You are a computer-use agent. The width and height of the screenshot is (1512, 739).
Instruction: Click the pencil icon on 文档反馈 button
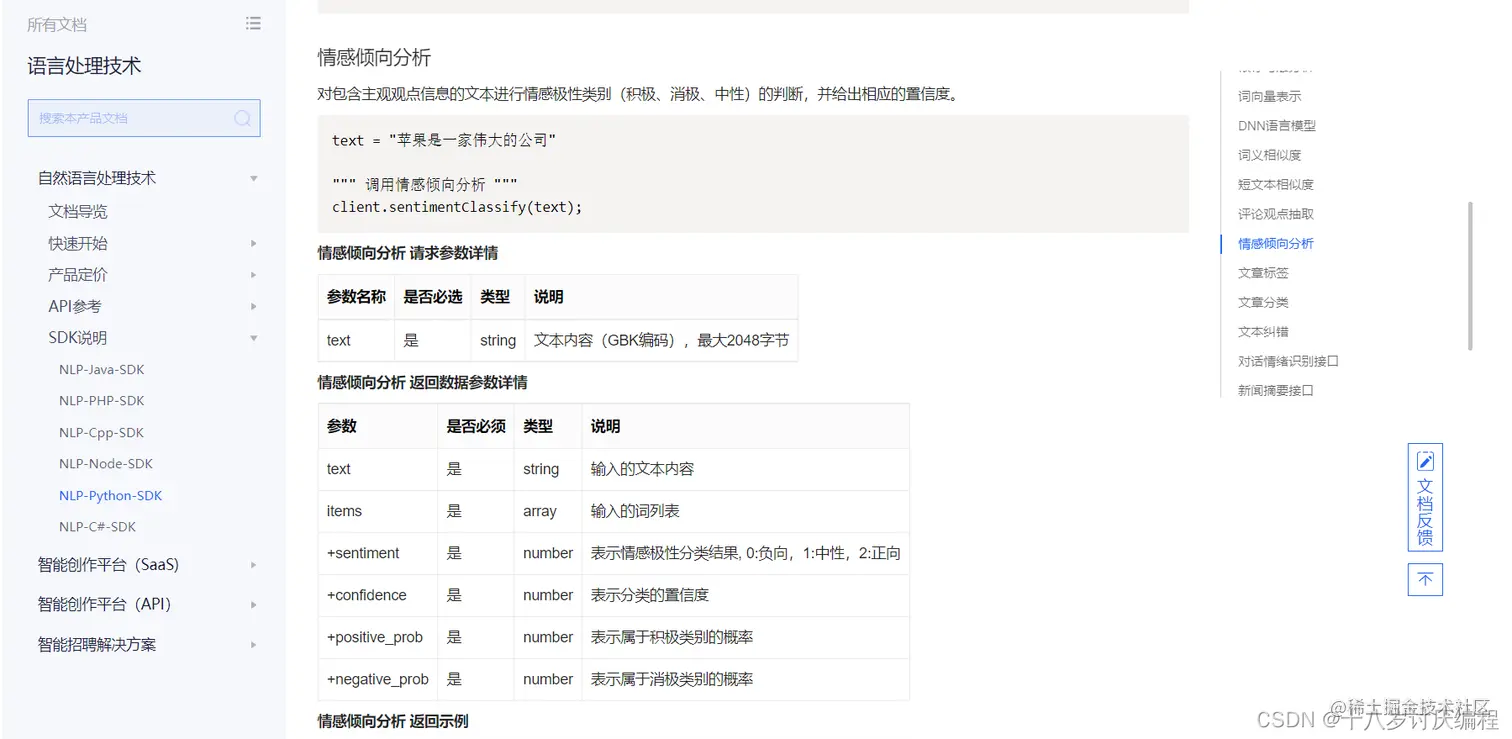pyautogui.click(x=1424, y=460)
